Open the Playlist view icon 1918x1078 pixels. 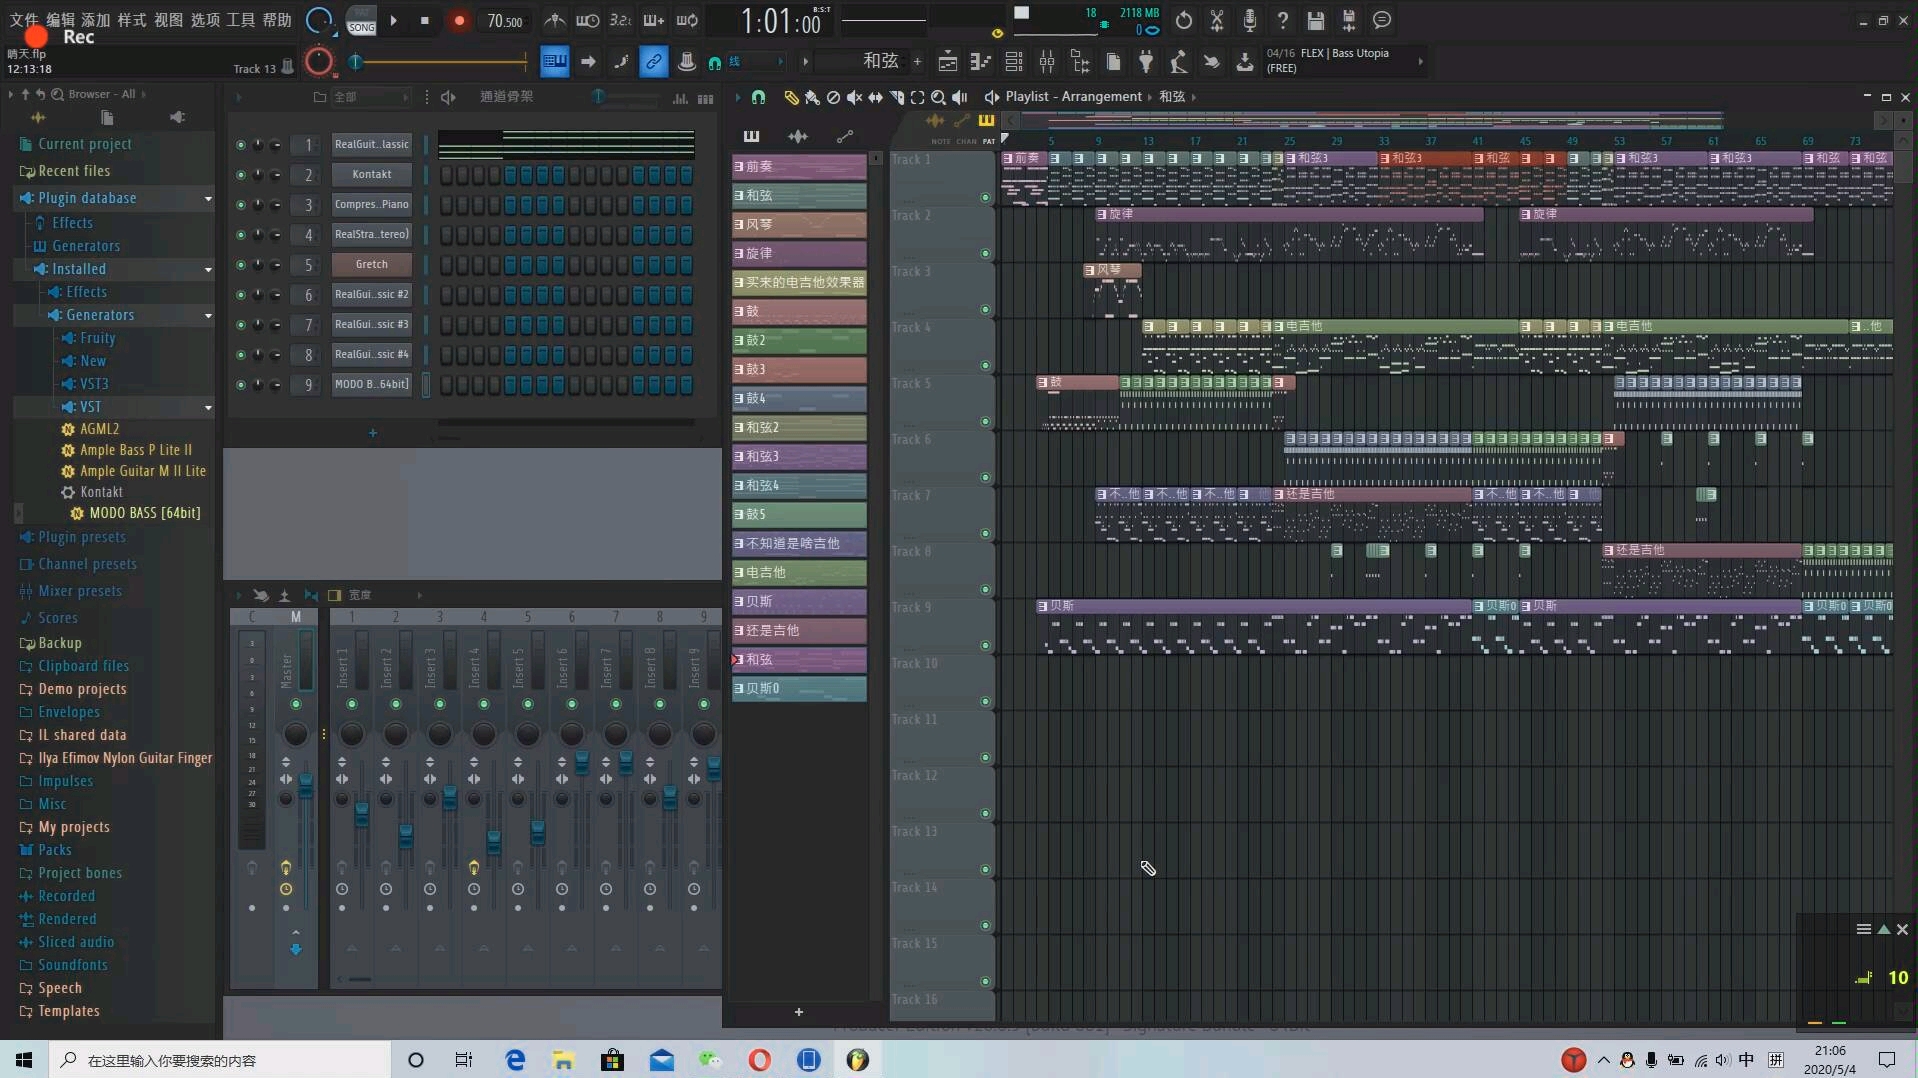948,62
